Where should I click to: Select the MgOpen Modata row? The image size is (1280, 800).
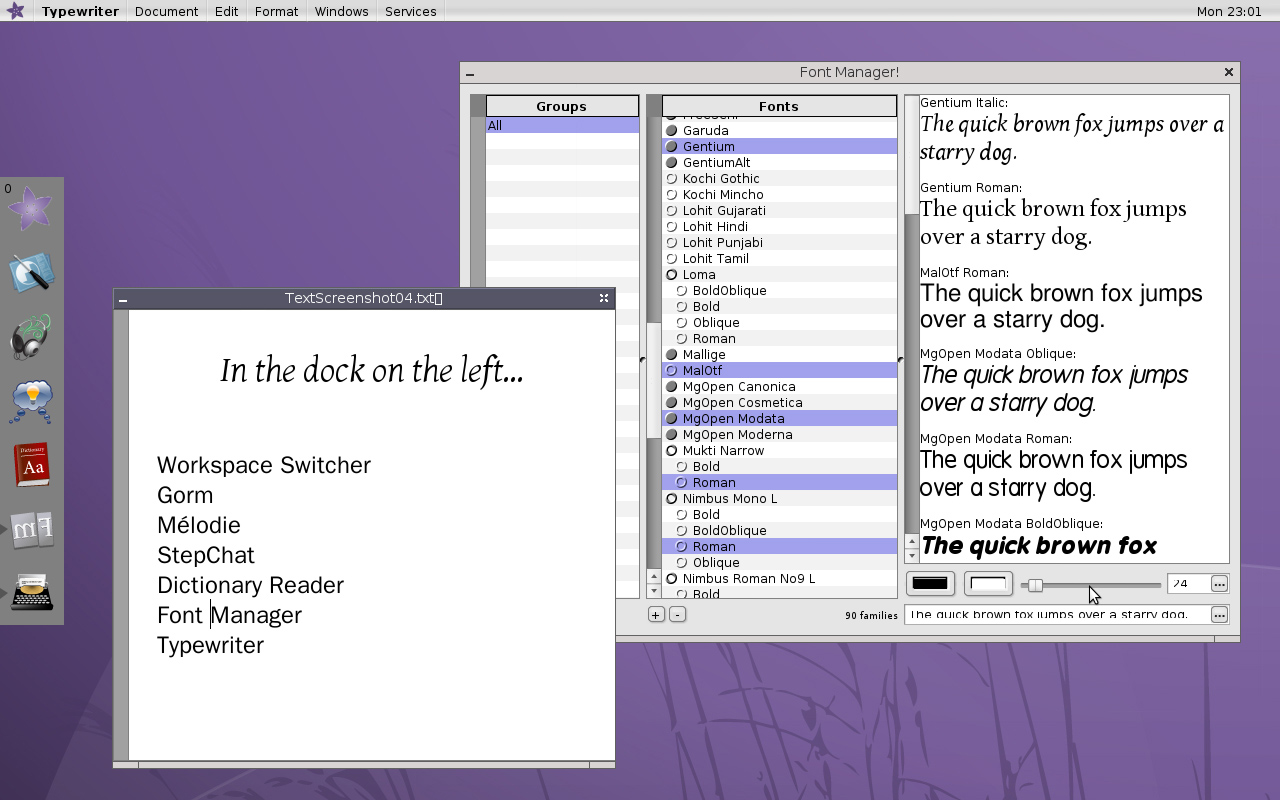pos(779,419)
